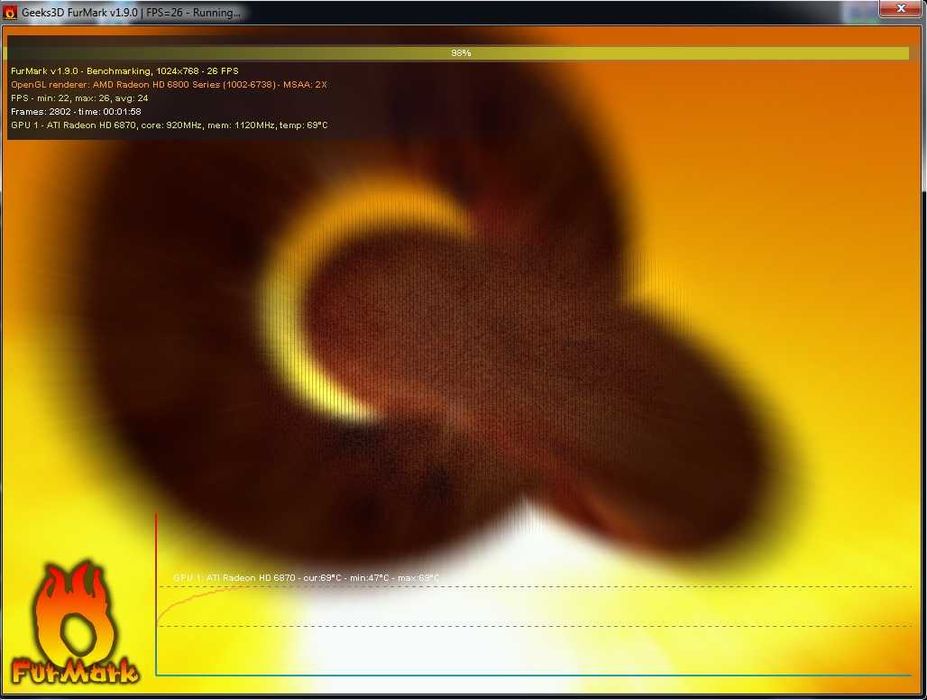
Task: Click the FurMark flame icon in title bar
Action: (x=10, y=12)
